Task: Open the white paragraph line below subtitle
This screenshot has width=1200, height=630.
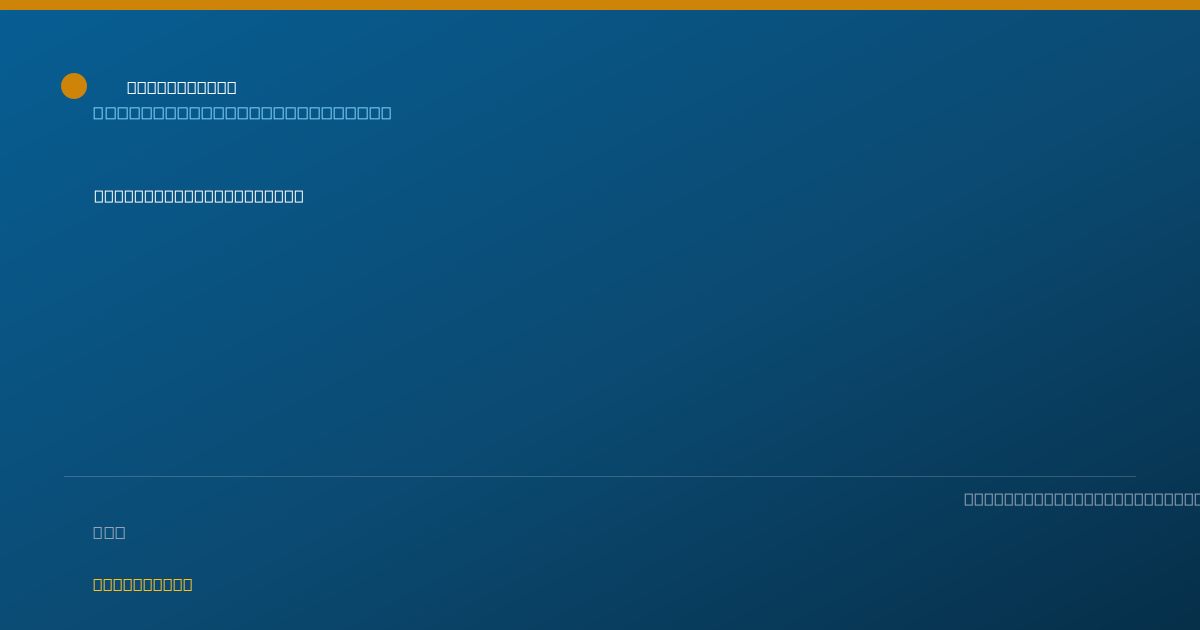Action: (199, 195)
